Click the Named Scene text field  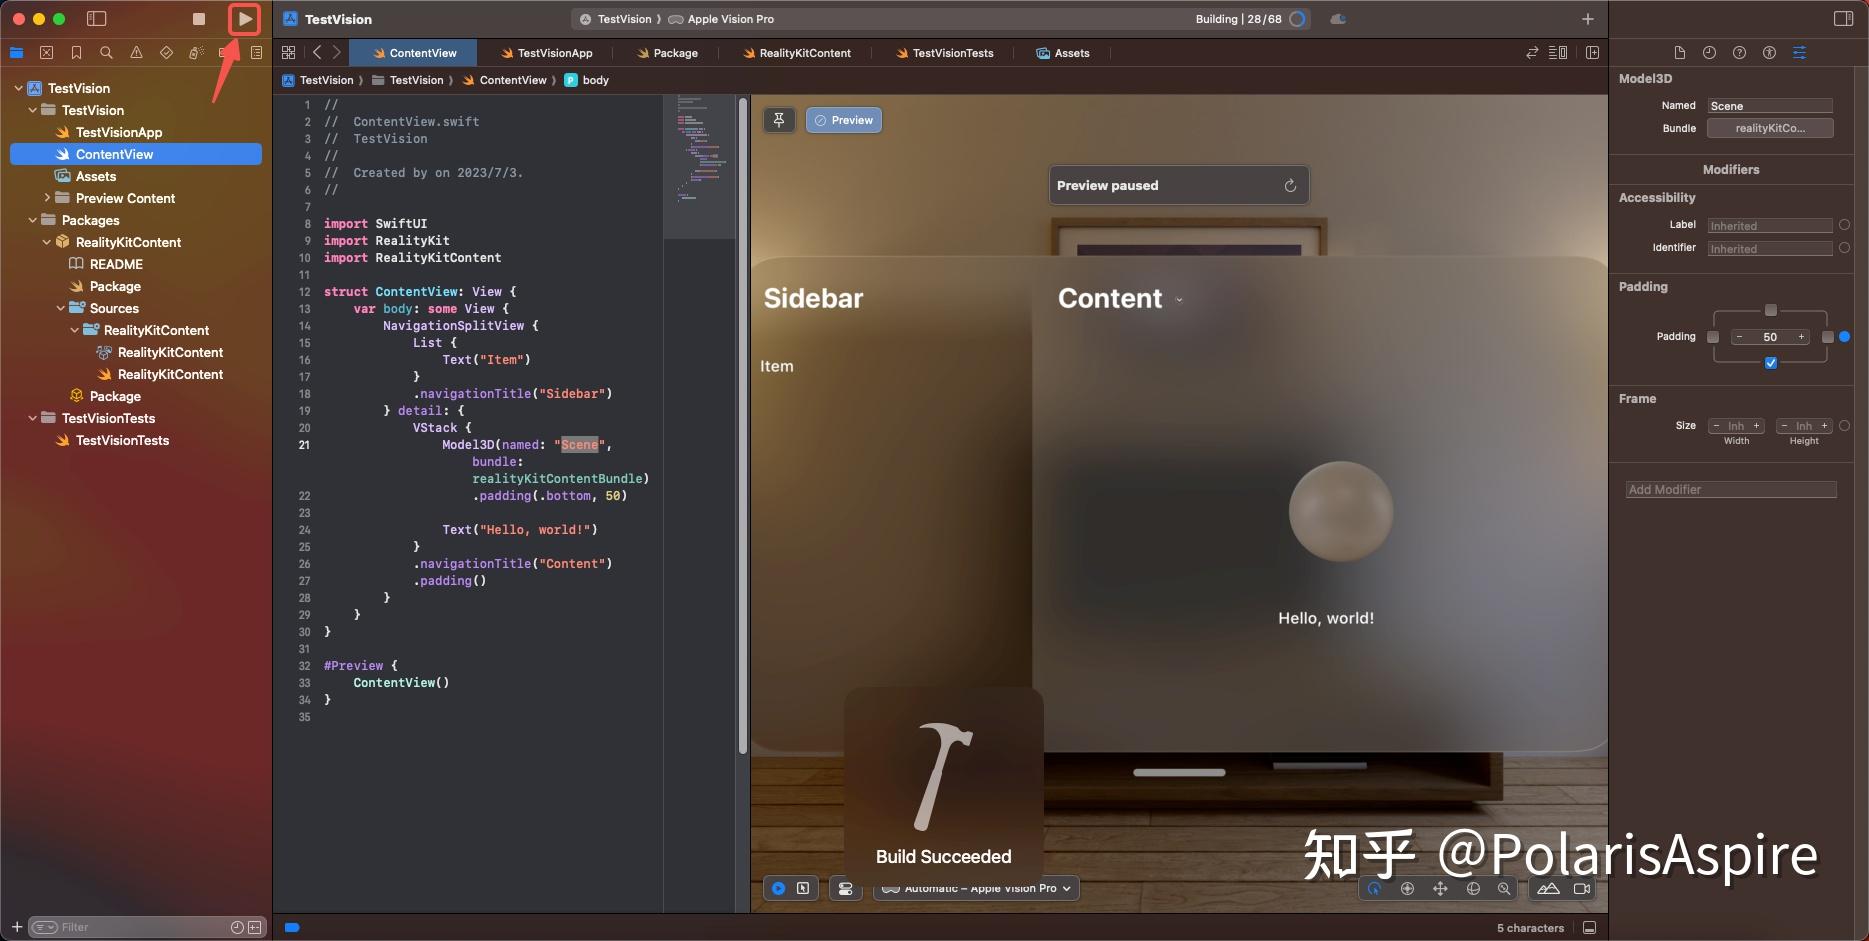(x=1770, y=105)
